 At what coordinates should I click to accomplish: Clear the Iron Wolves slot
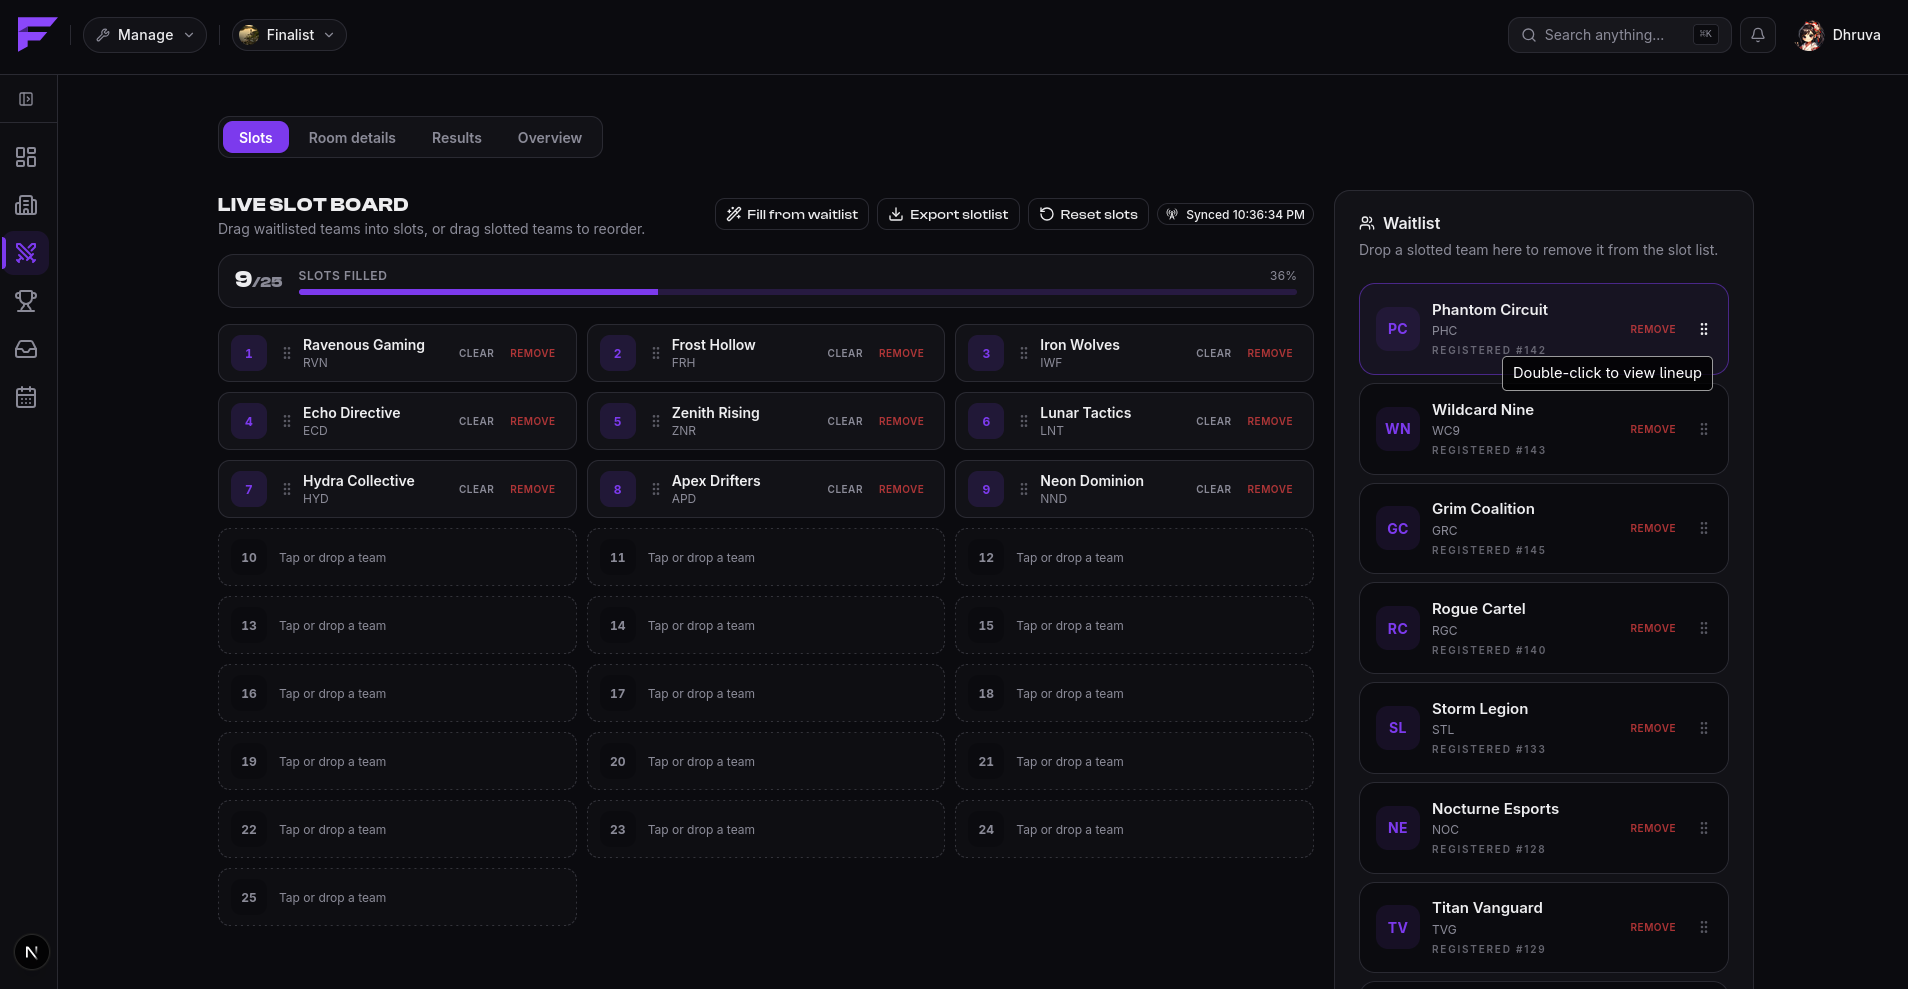click(1213, 353)
